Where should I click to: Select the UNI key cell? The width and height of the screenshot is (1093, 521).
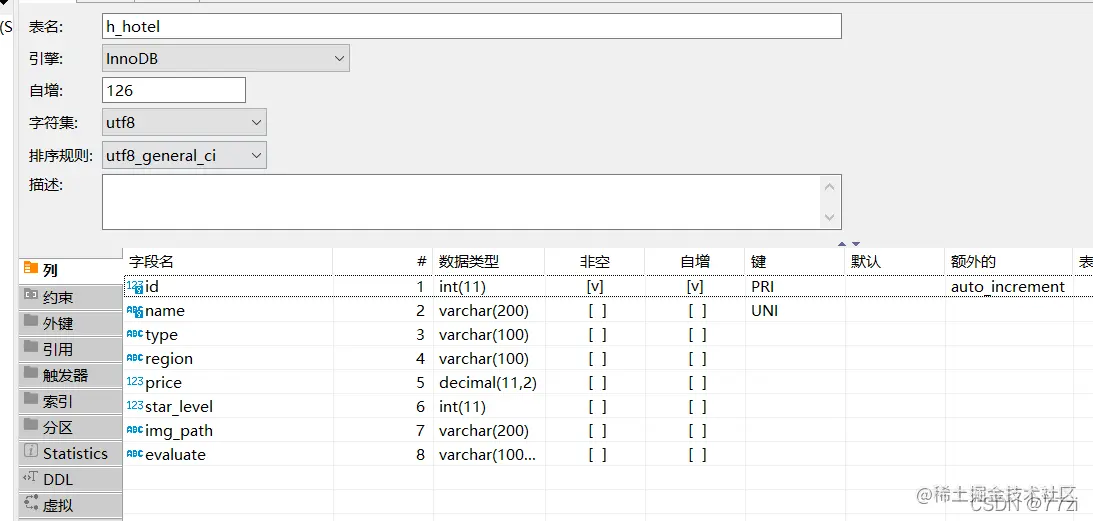click(795, 311)
